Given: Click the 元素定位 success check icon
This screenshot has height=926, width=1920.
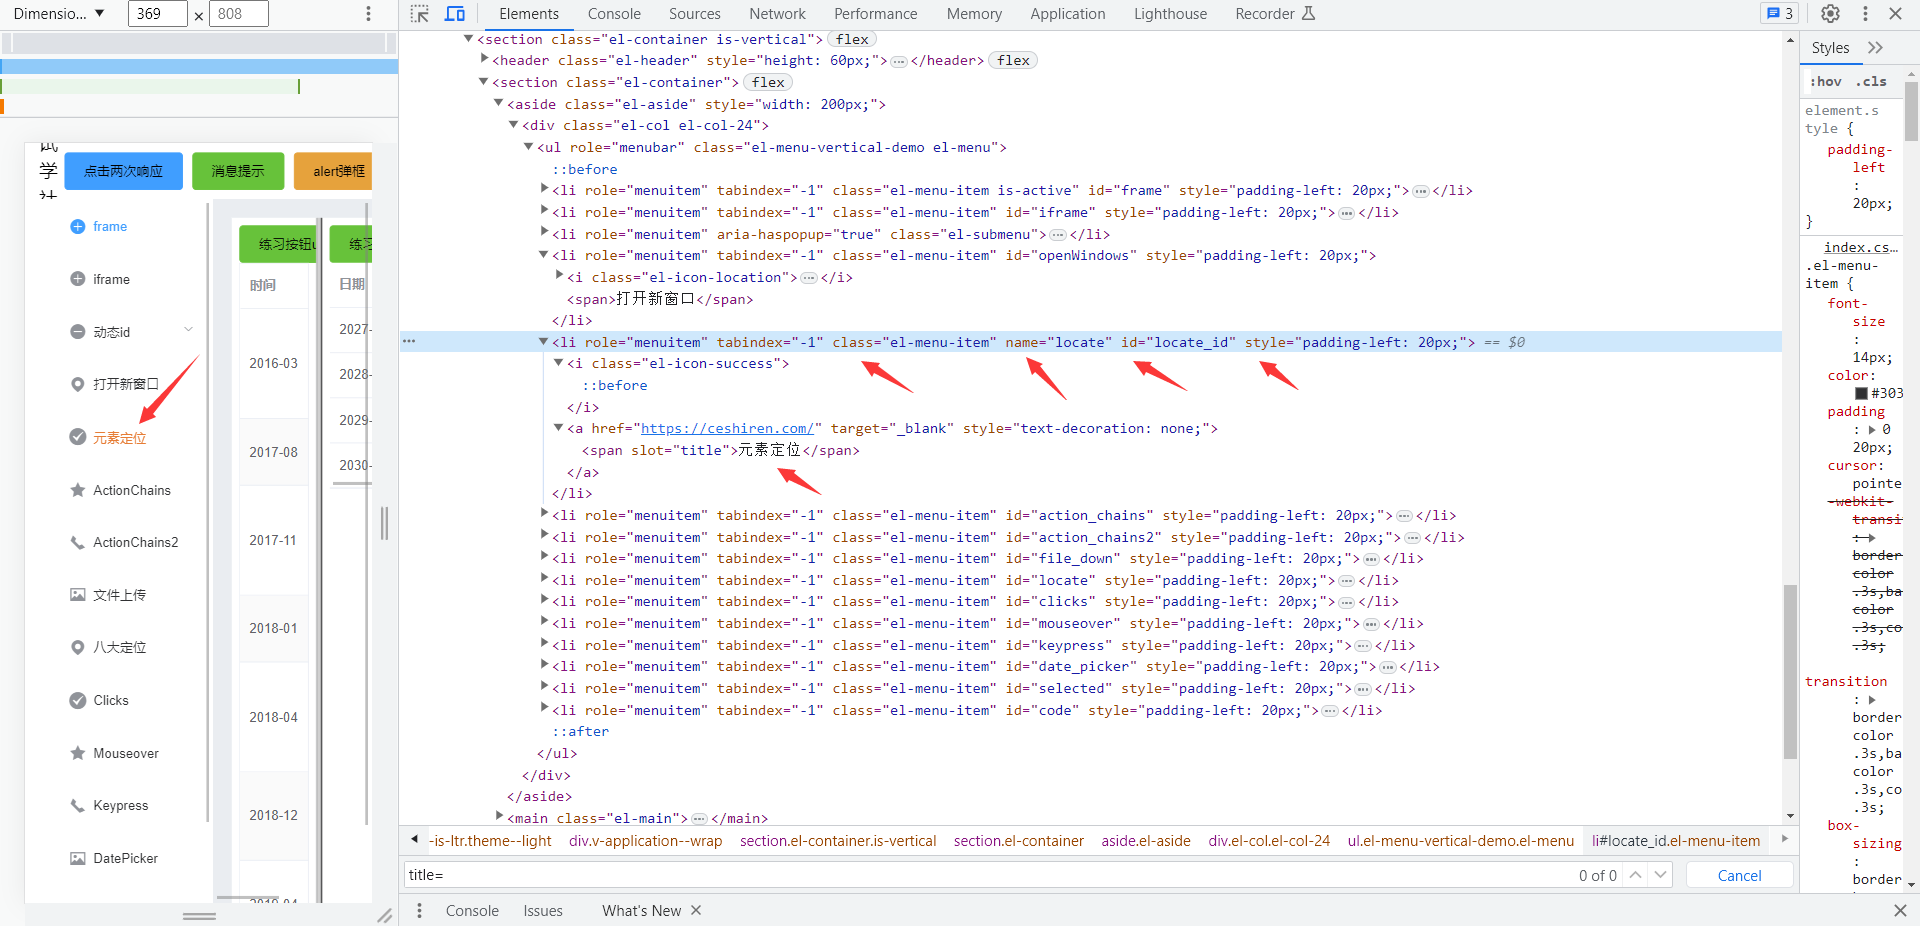Looking at the screenshot, I should click(x=77, y=437).
